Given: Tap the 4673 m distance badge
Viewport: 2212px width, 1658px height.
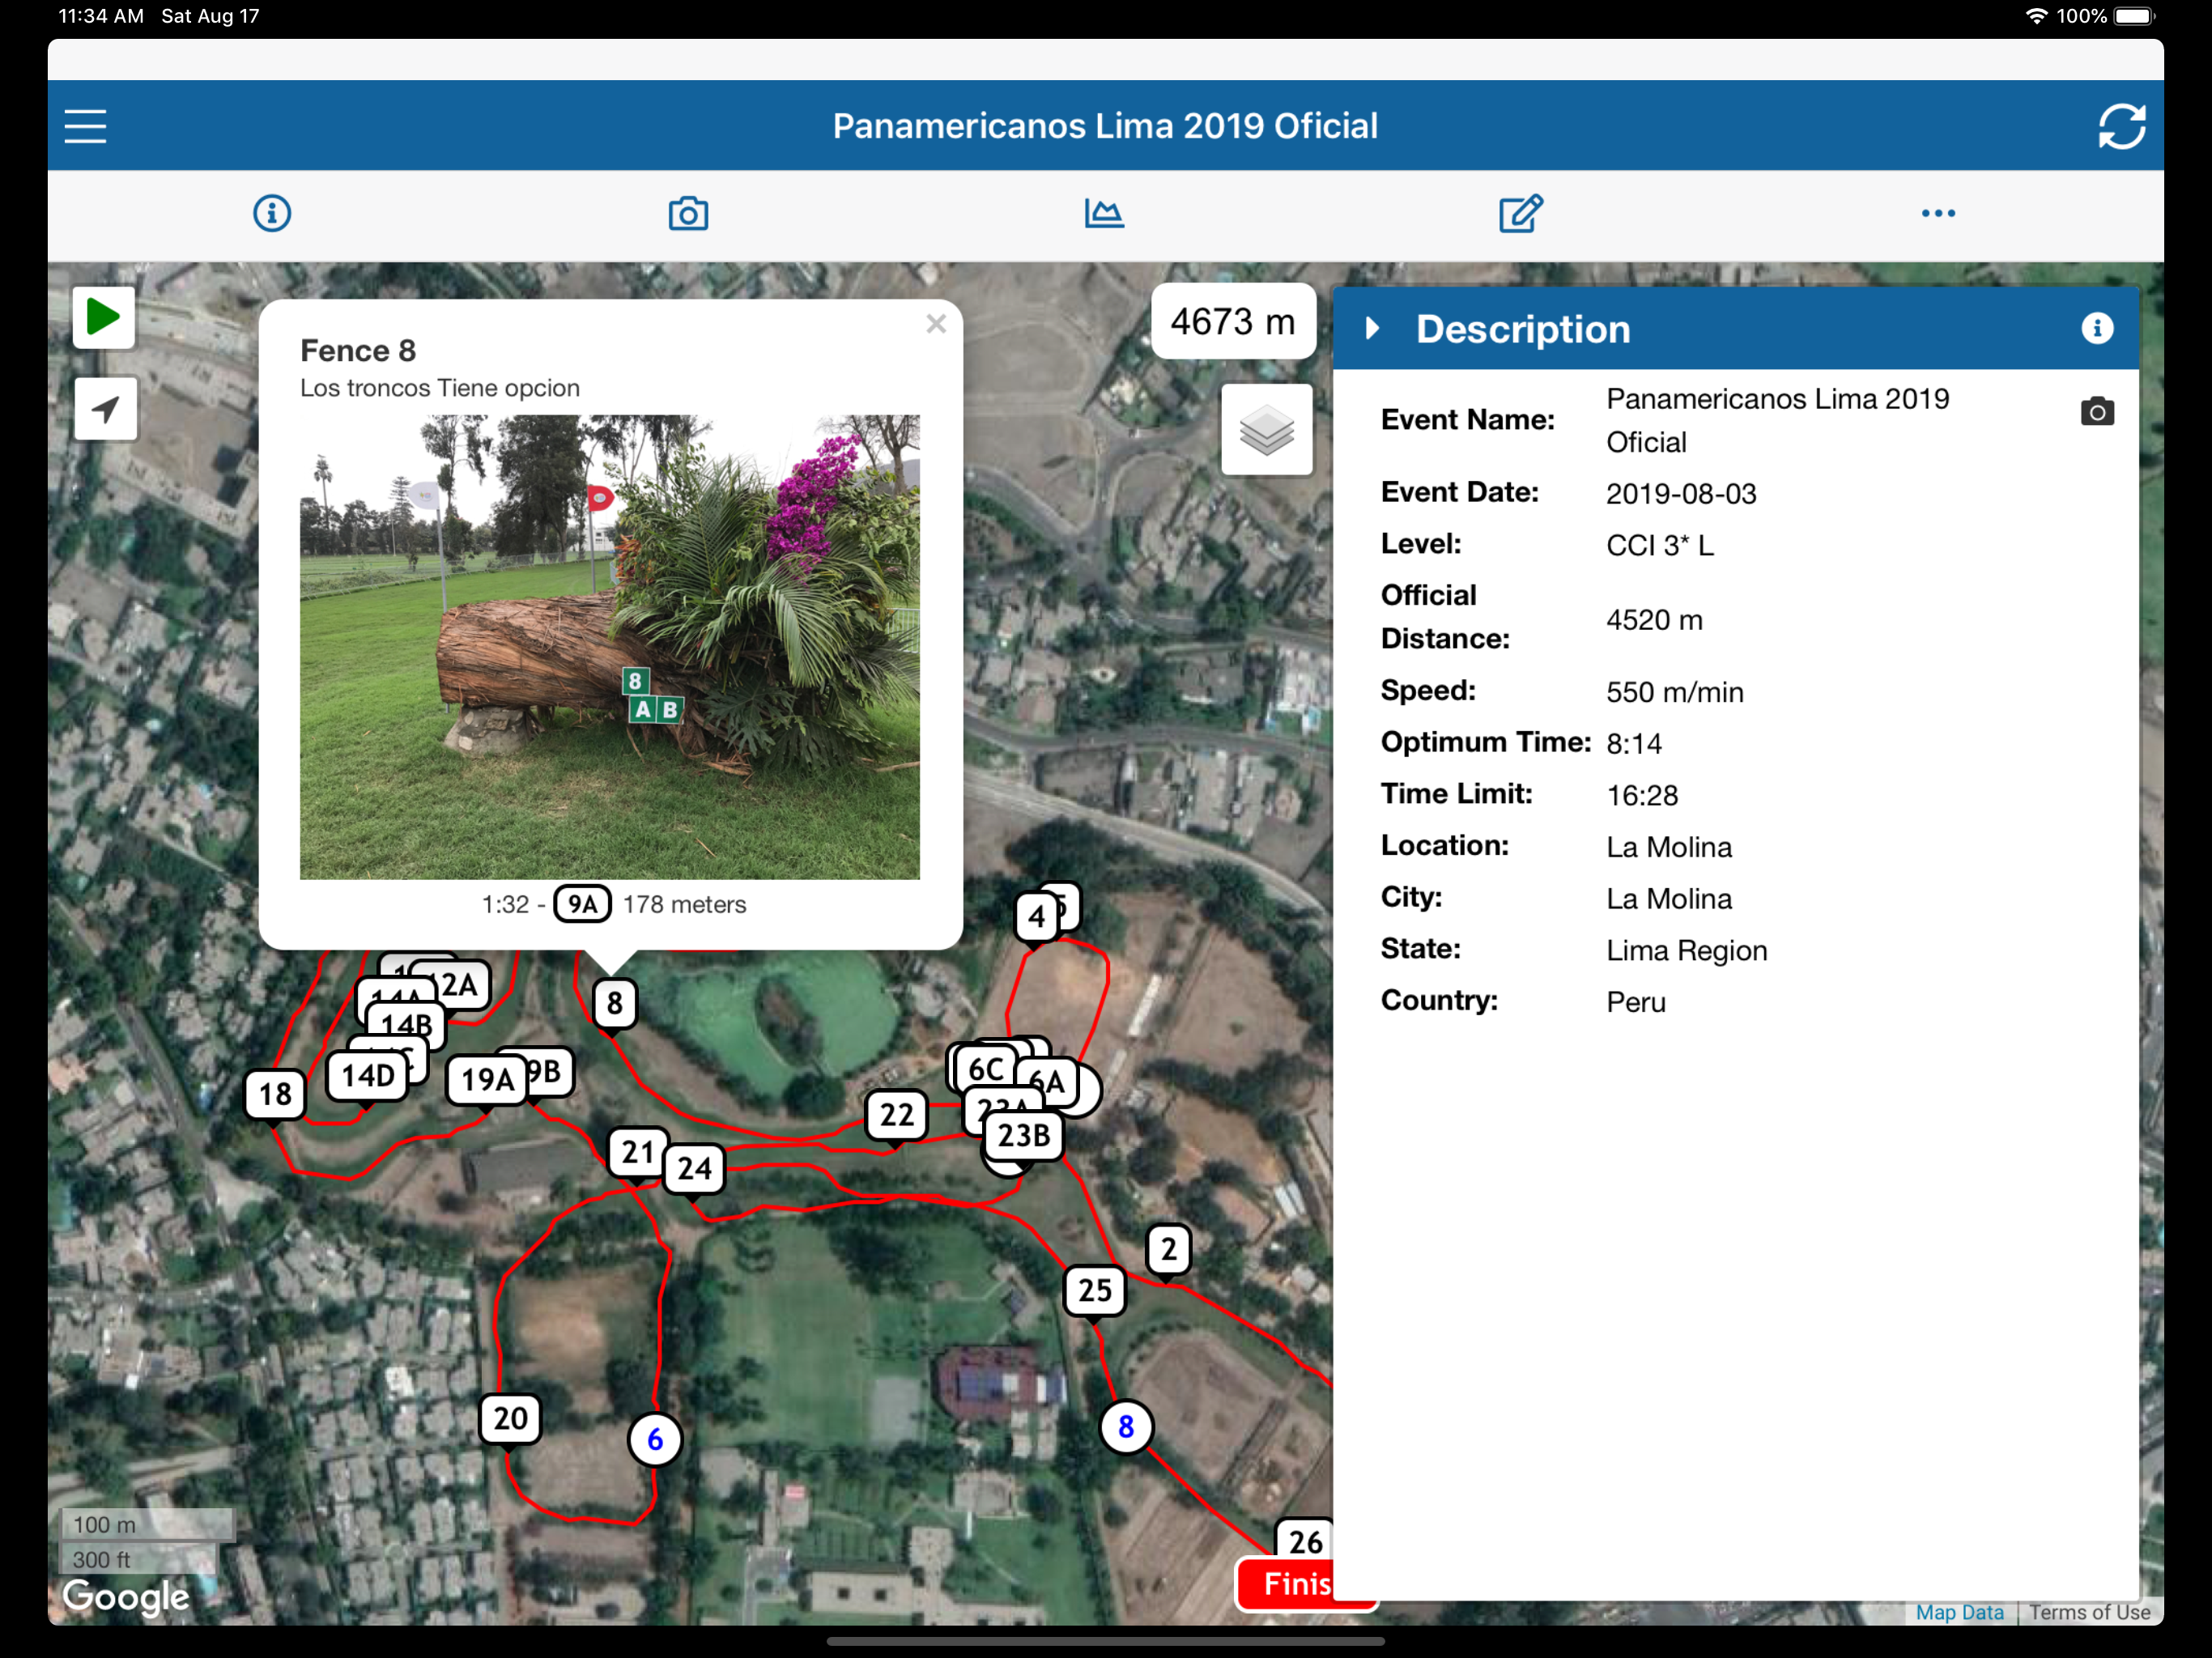Looking at the screenshot, I should 1233,322.
